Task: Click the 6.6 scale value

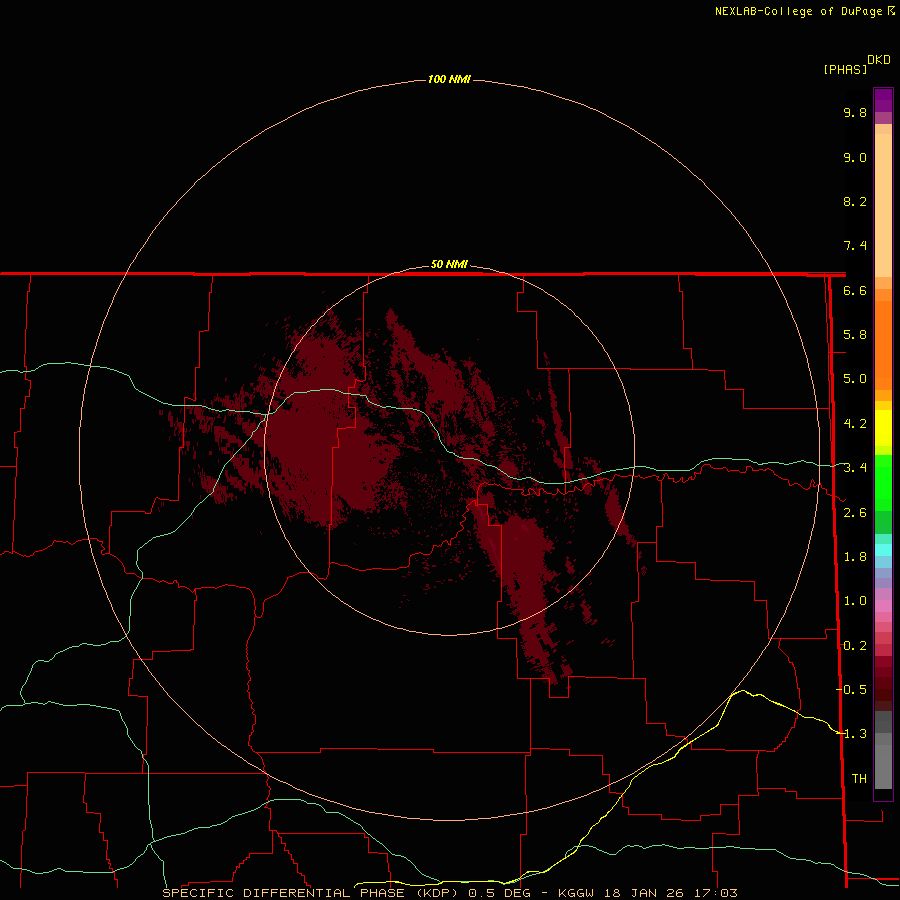Action: 855,290
